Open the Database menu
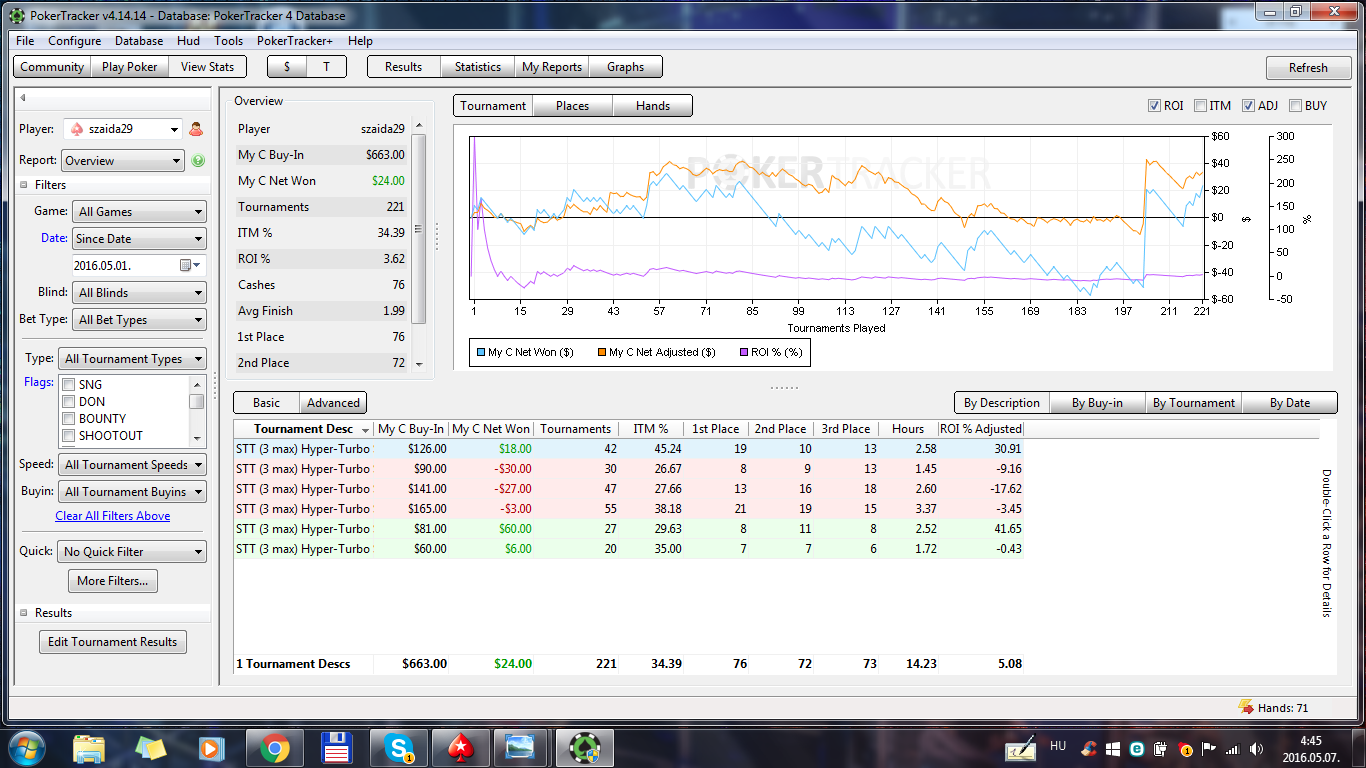 (139, 41)
